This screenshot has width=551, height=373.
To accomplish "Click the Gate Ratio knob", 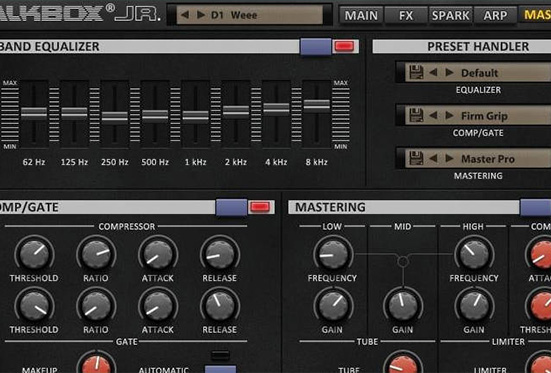I will pyautogui.click(x=96, y=306).
